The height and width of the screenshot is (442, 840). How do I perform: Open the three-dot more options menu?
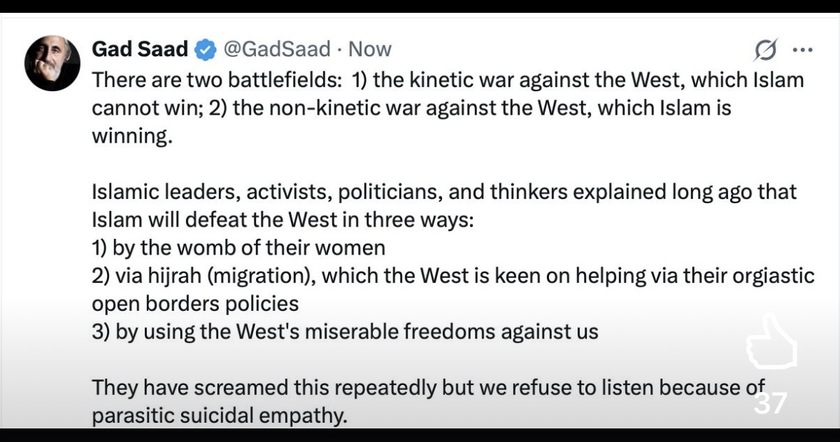802,50
